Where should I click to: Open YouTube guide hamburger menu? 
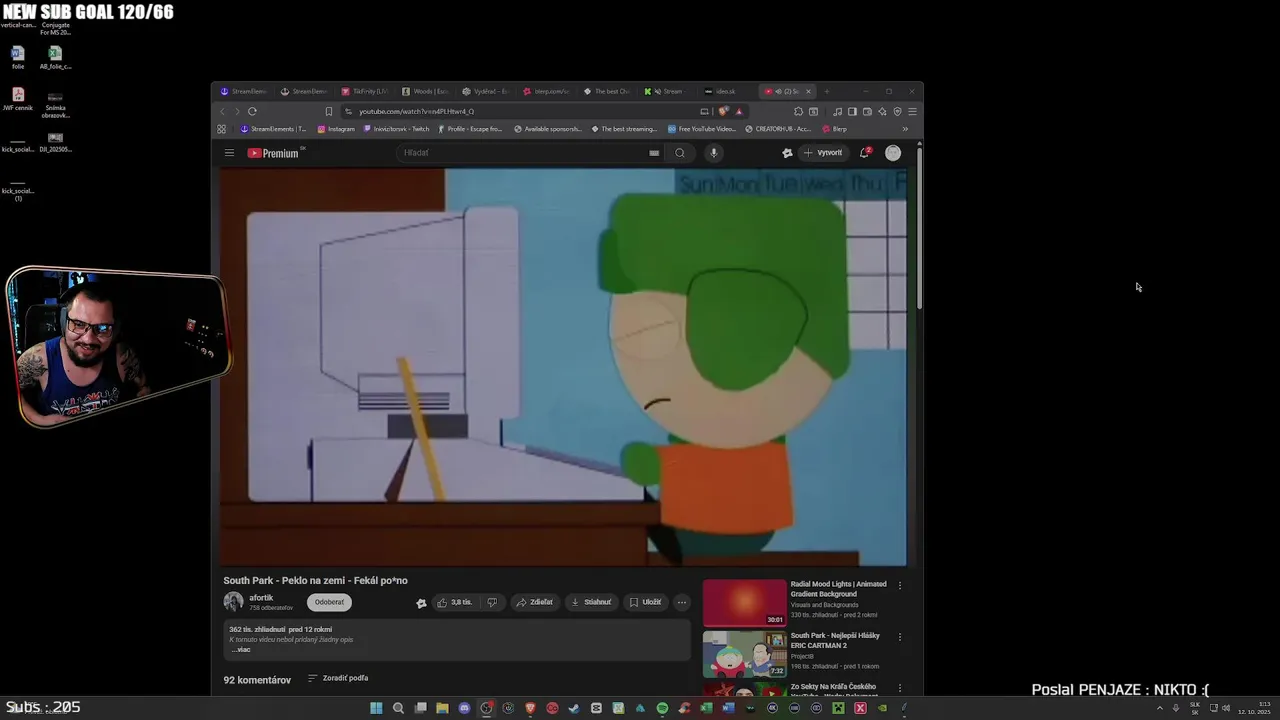229,153
